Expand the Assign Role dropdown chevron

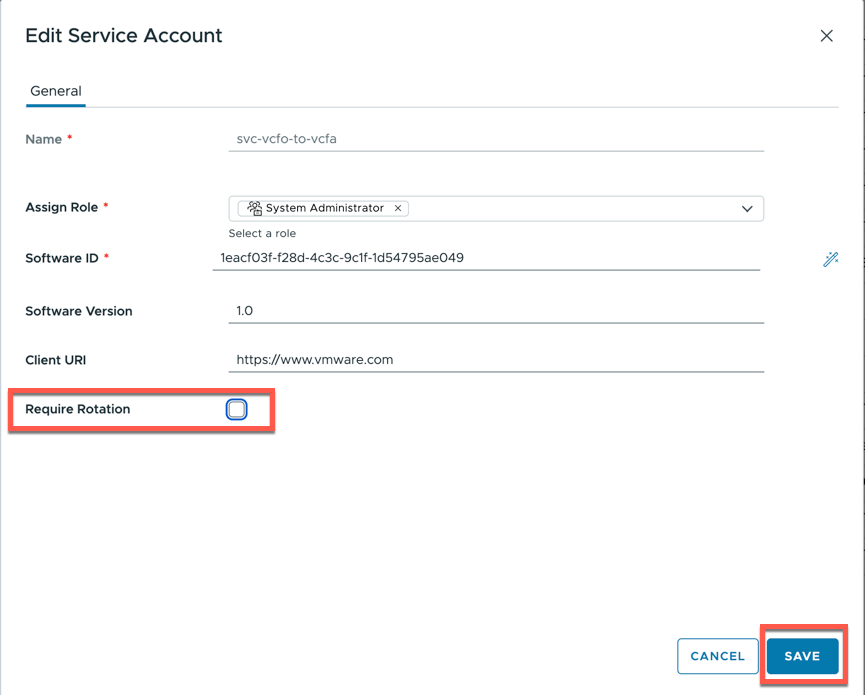tap(747, 209)
